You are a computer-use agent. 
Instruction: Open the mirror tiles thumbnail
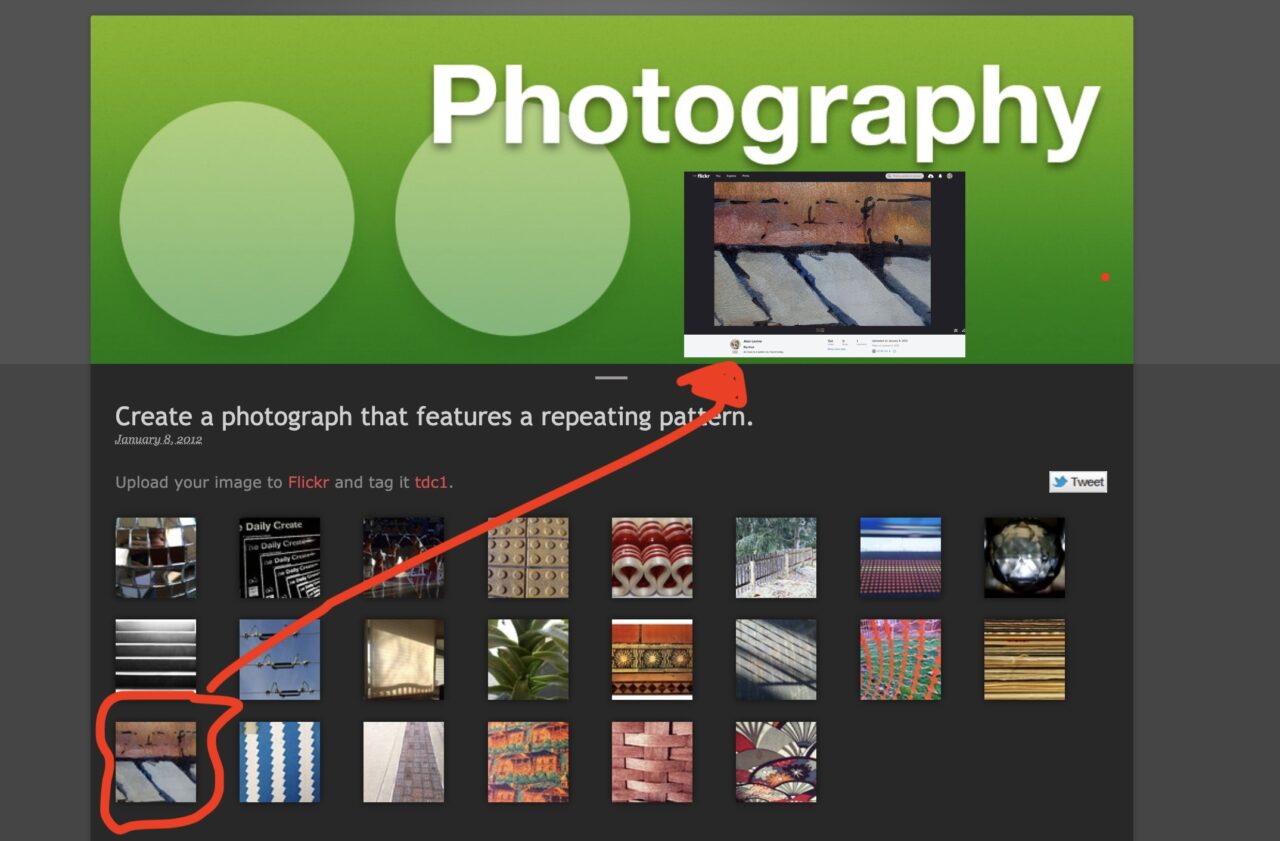(x=155, y=557)
